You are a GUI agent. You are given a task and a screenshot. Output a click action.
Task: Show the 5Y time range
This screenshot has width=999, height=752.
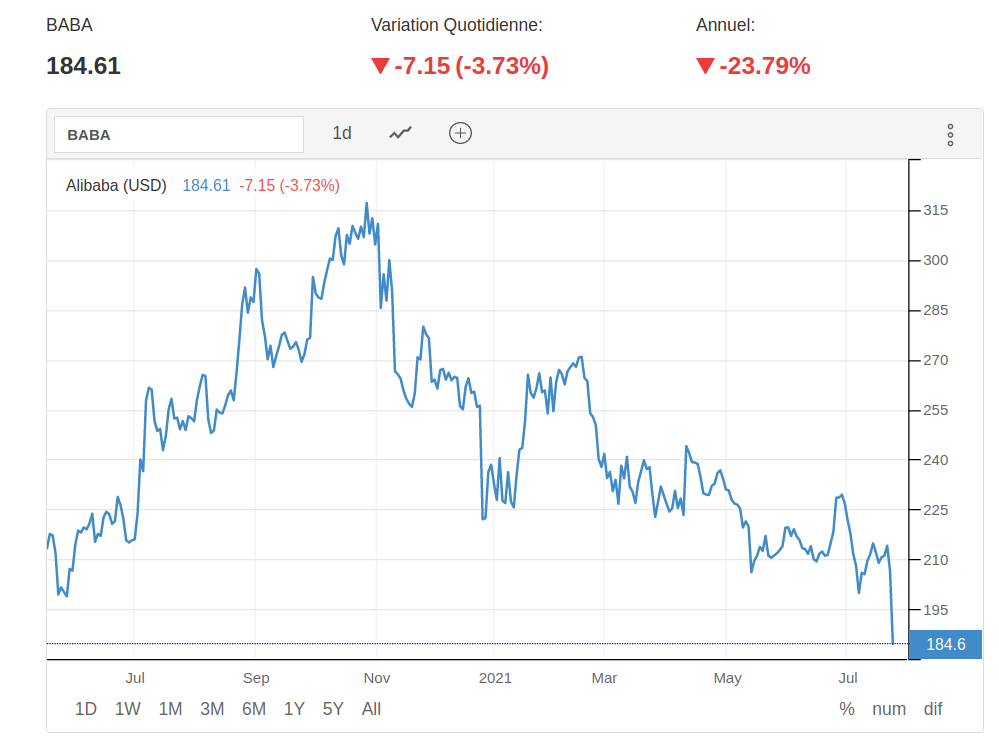point(333,709)
